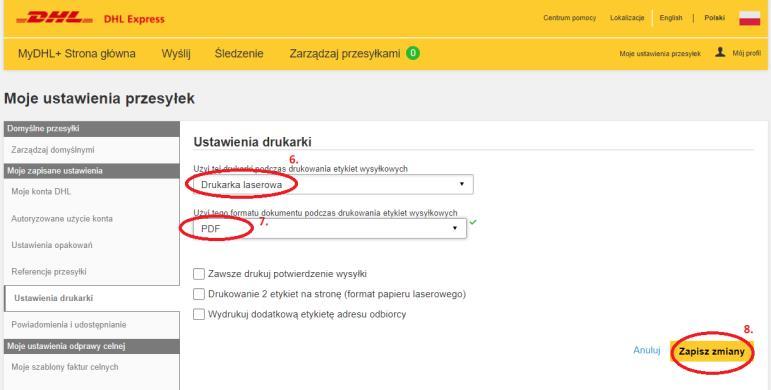Click the Moje zapisane ustawienia section header

click(x=91, y=171)
